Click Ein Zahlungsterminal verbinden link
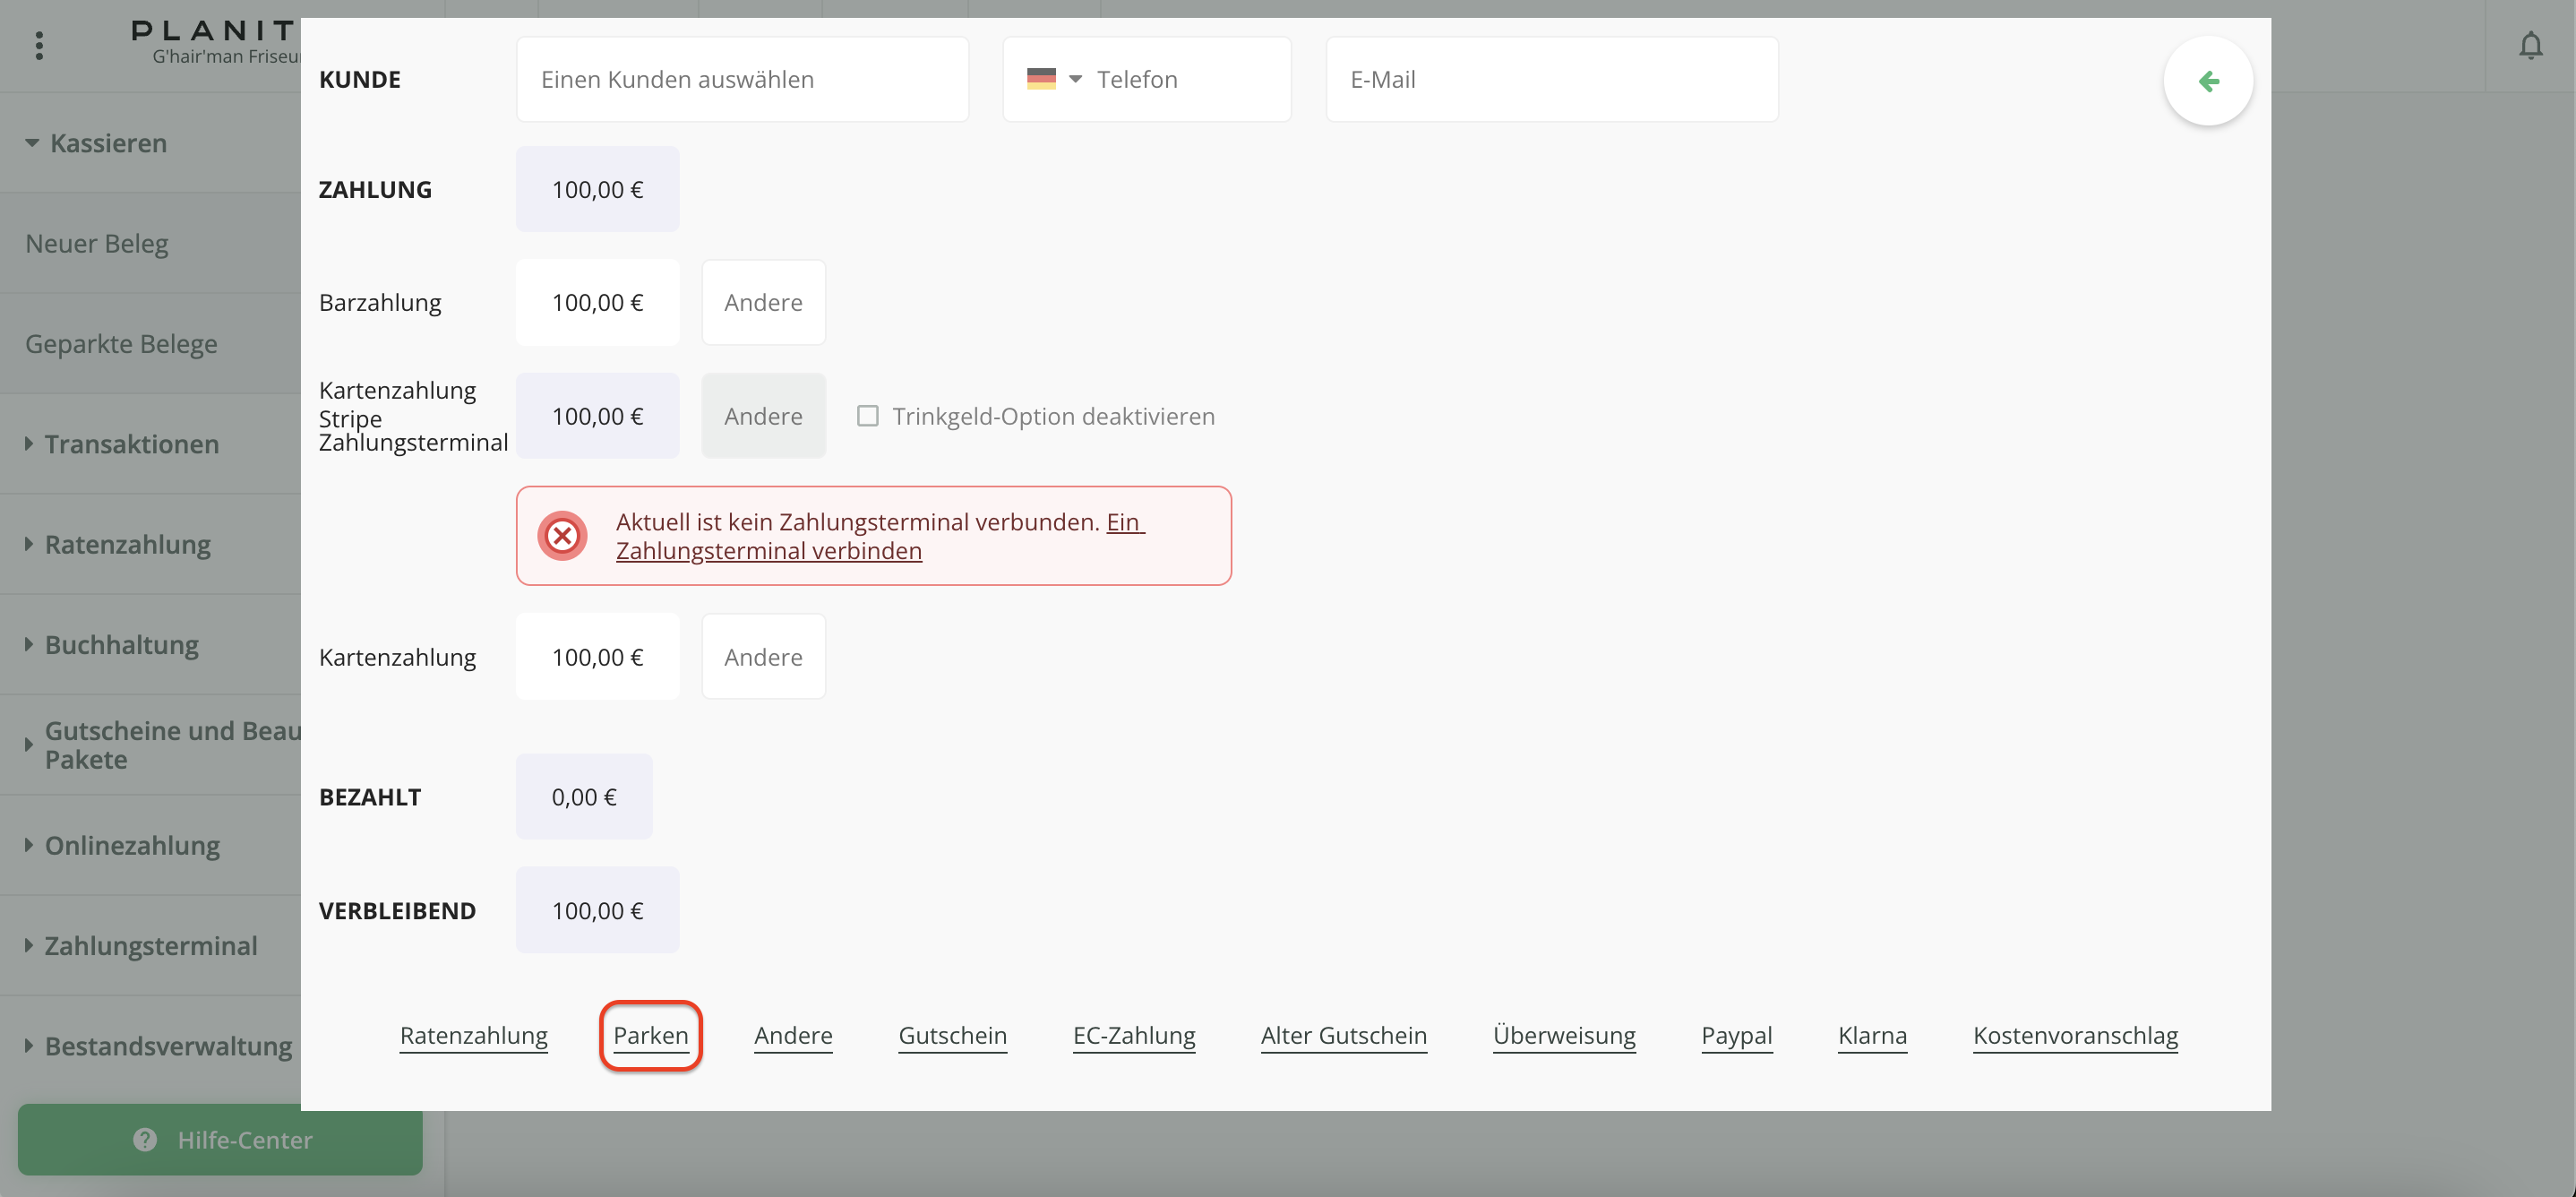The image size is (2576, 1197). tap(768, 550)
